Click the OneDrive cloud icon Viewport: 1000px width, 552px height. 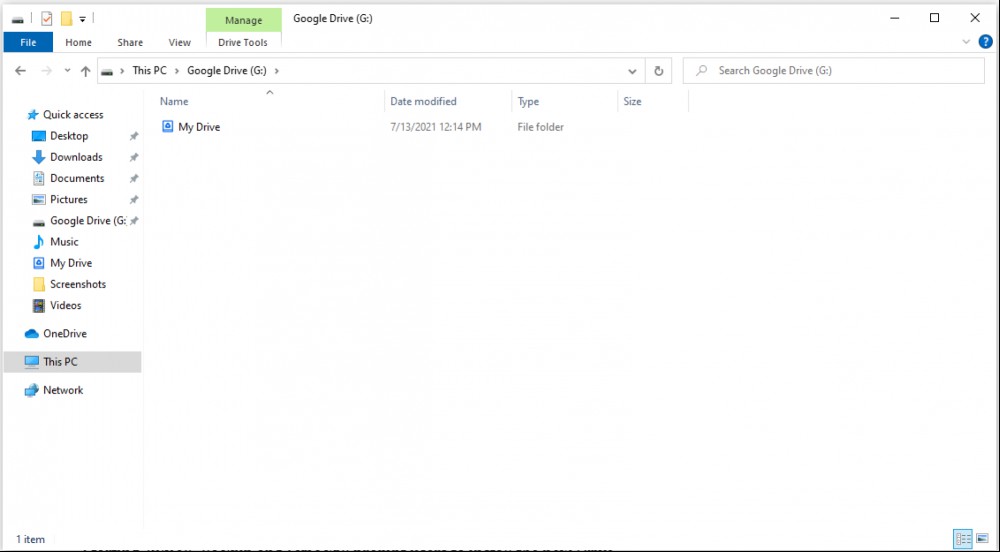tap(31, 333)
